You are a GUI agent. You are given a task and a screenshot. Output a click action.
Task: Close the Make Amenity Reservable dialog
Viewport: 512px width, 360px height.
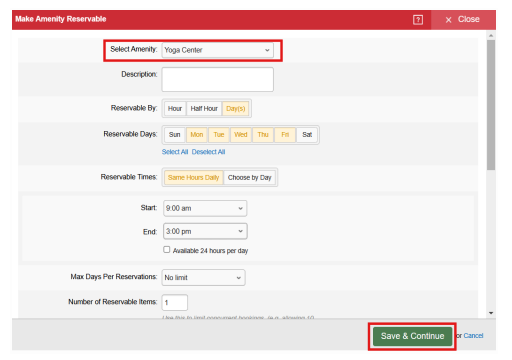463,20
